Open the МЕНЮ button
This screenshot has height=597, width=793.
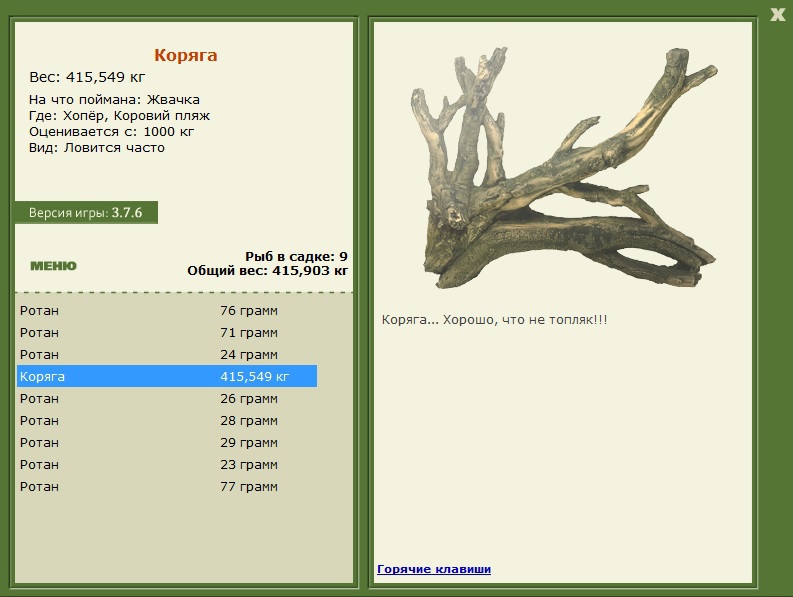tap(54, 266)
